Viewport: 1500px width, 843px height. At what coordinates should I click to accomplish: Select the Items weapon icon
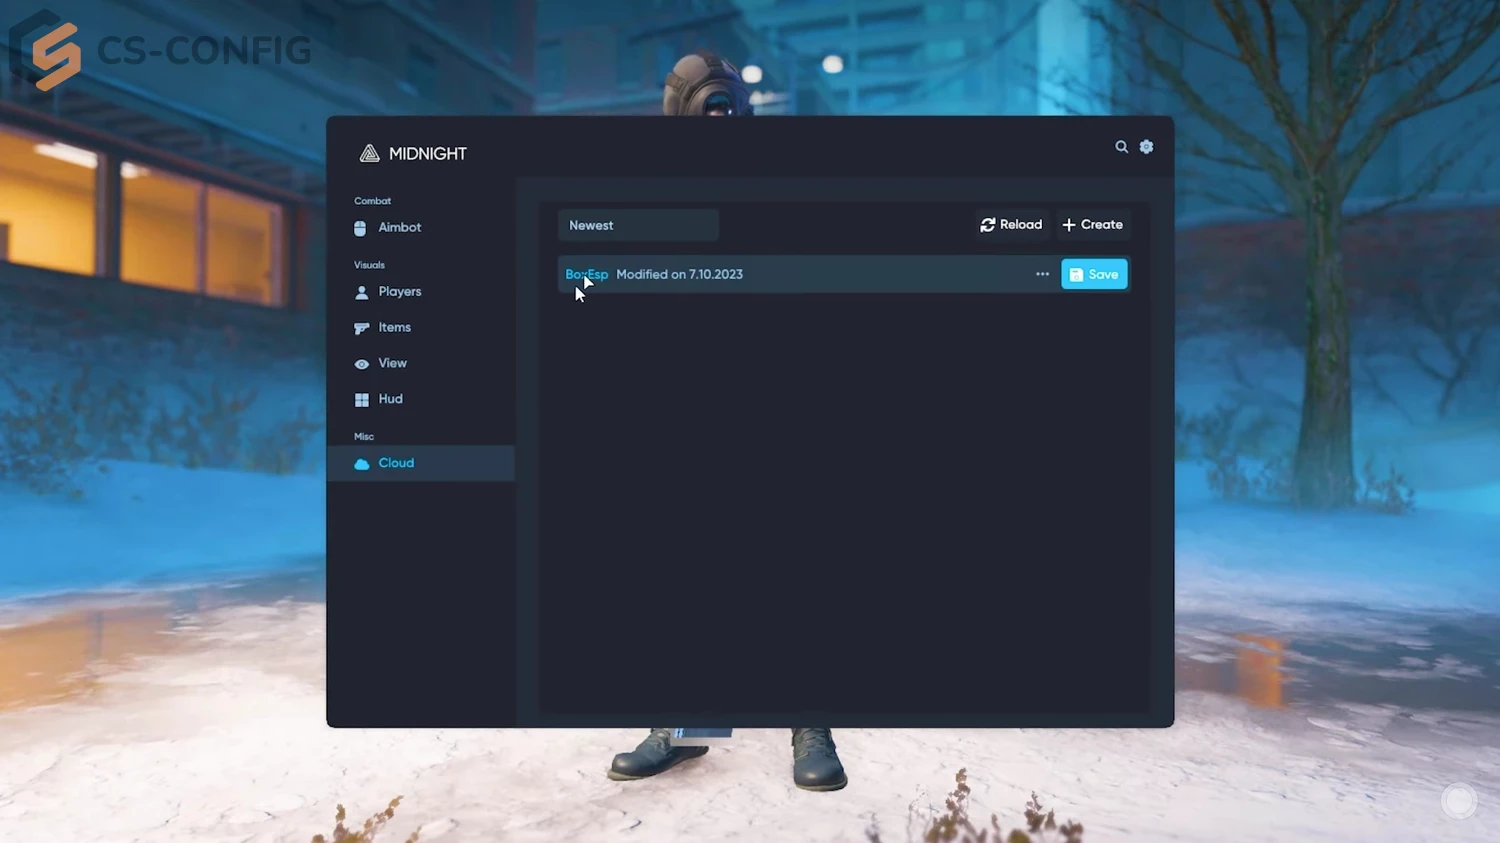360,327
